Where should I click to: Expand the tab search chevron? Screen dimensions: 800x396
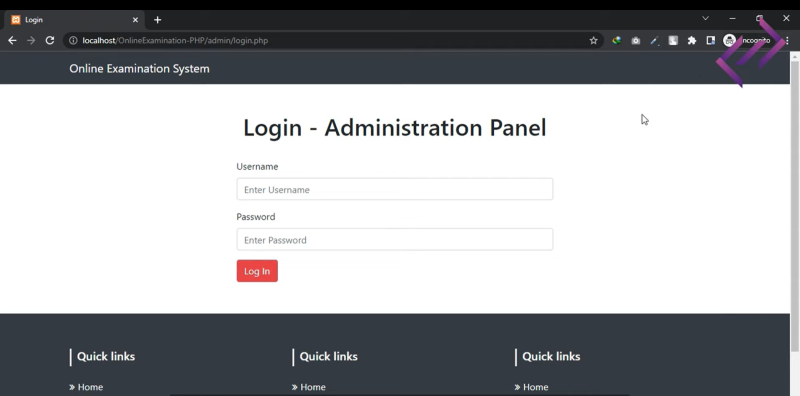(x=705, y=18)
